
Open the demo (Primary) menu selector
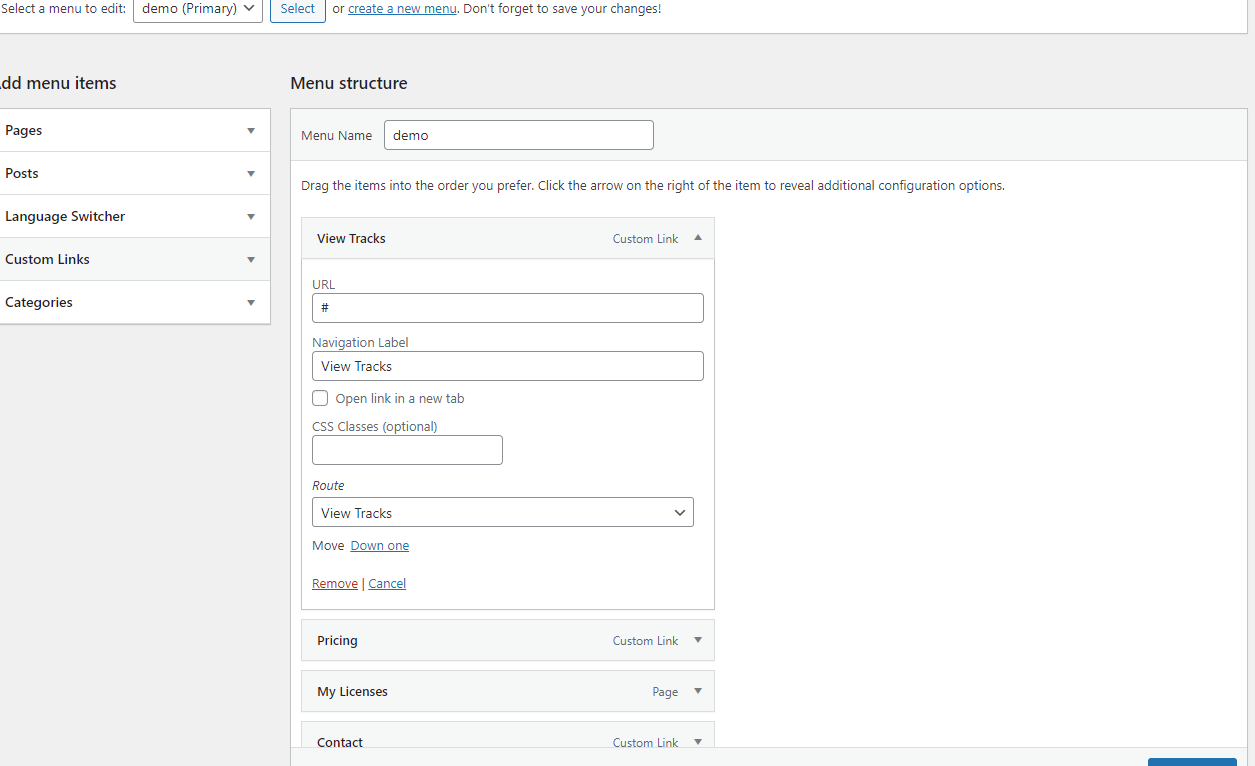click(x=198, y=9)
